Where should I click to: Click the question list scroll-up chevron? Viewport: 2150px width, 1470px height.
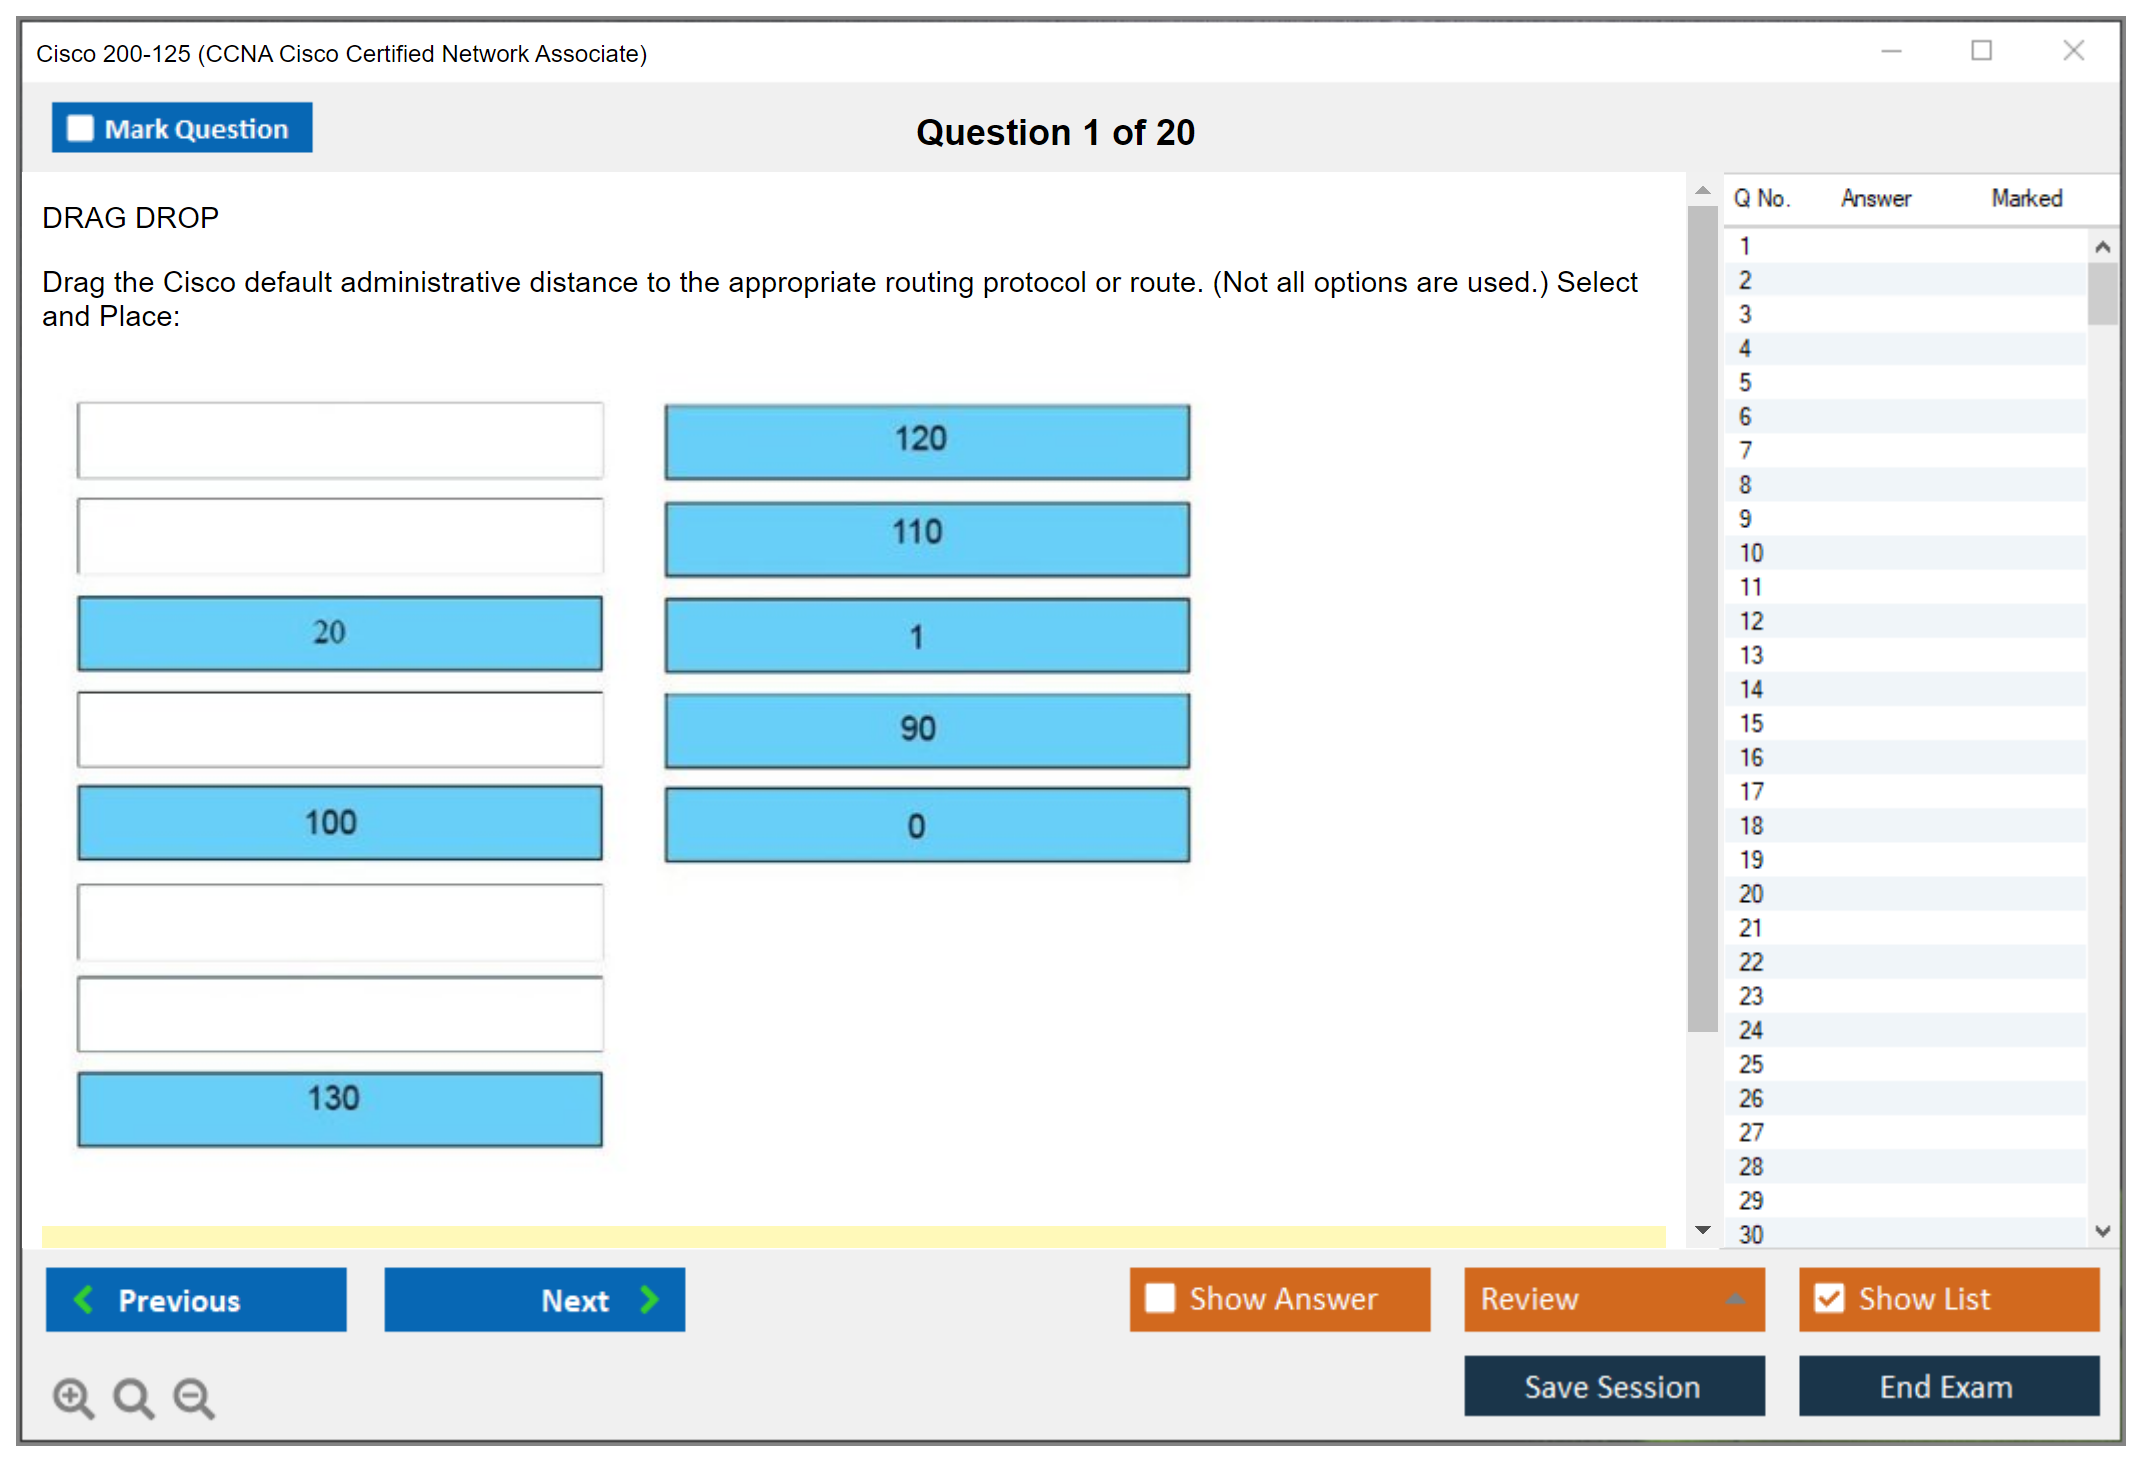tap(2103, 247)
